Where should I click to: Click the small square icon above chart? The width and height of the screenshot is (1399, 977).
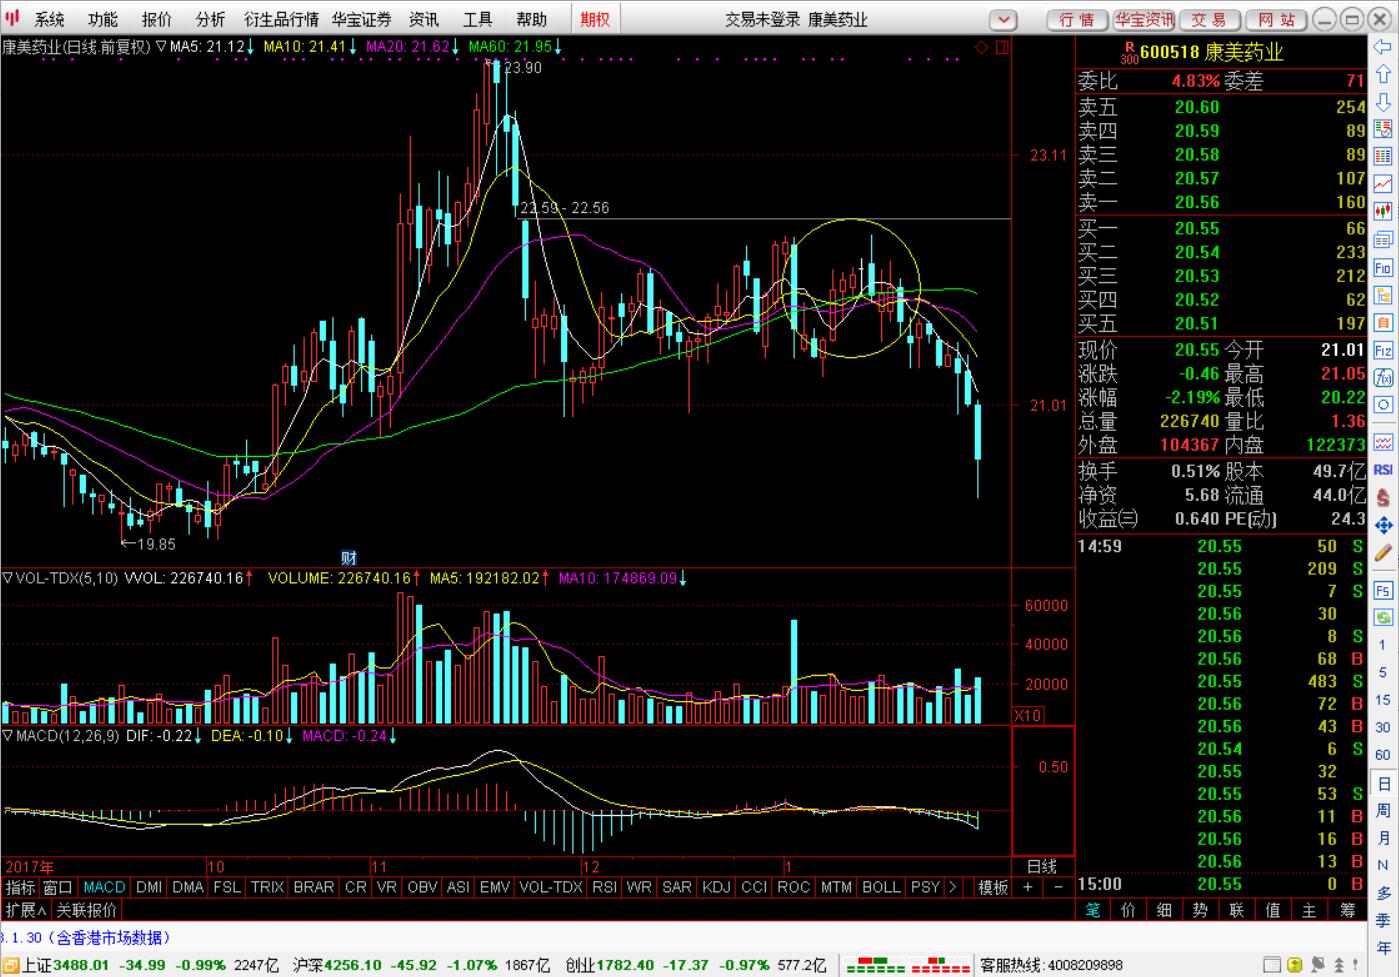tap(1002, 47)
